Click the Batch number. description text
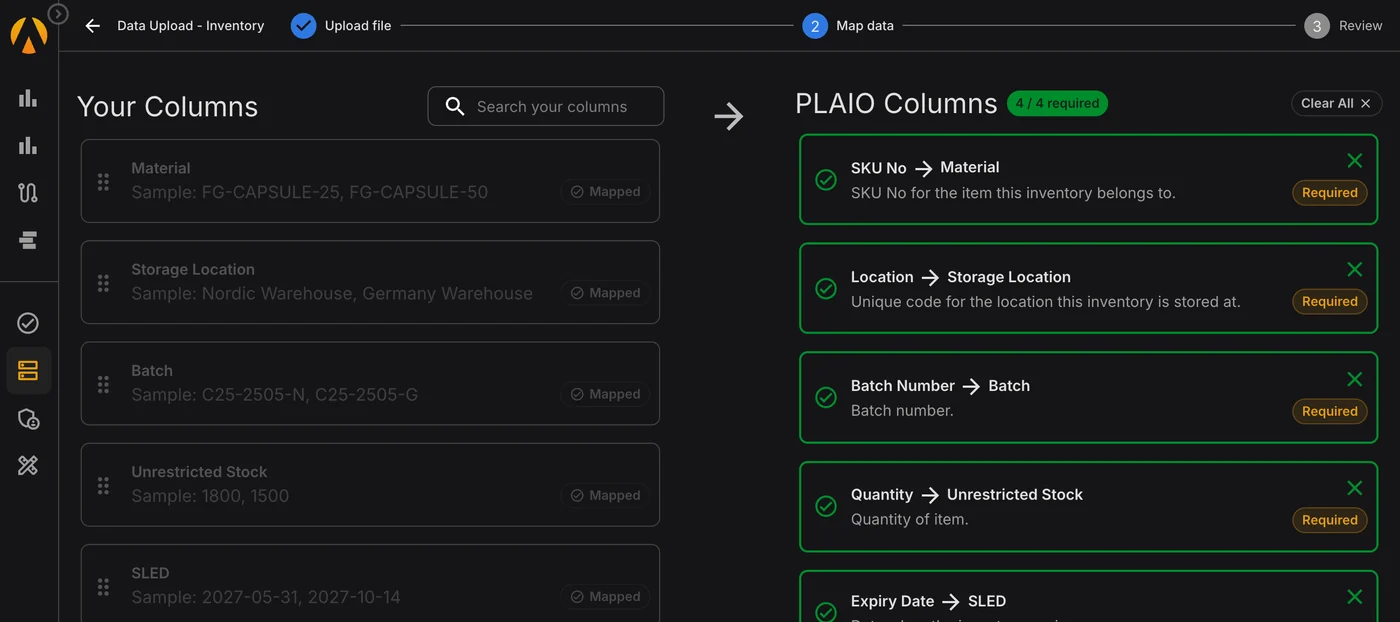 902,411
